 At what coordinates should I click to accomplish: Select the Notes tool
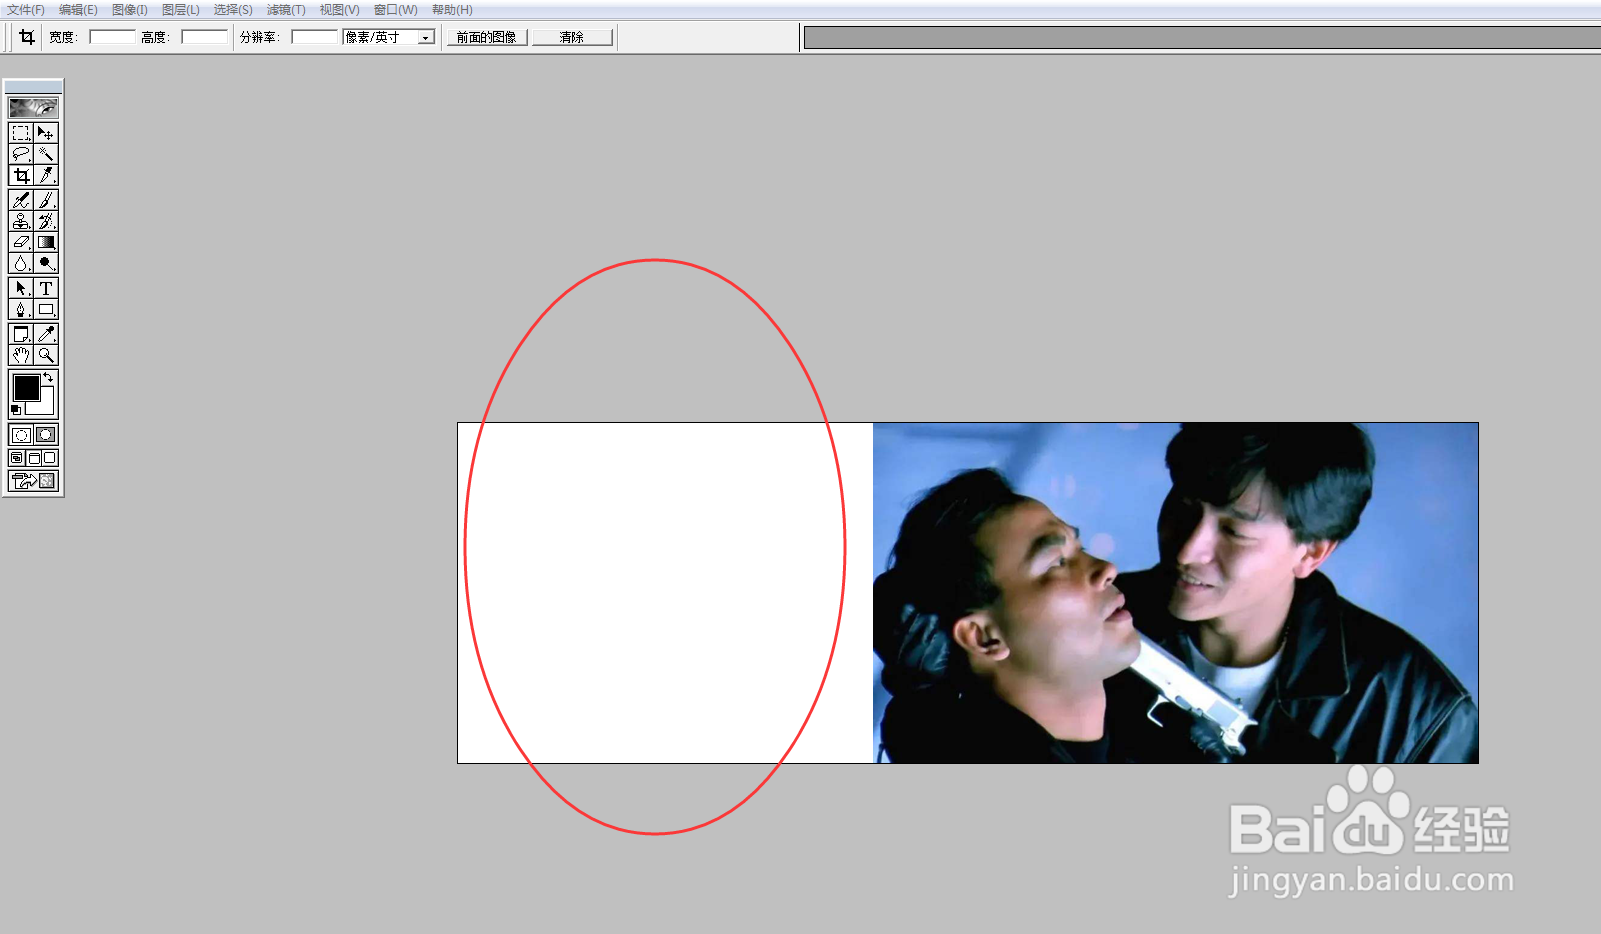[x=21, y=334]
